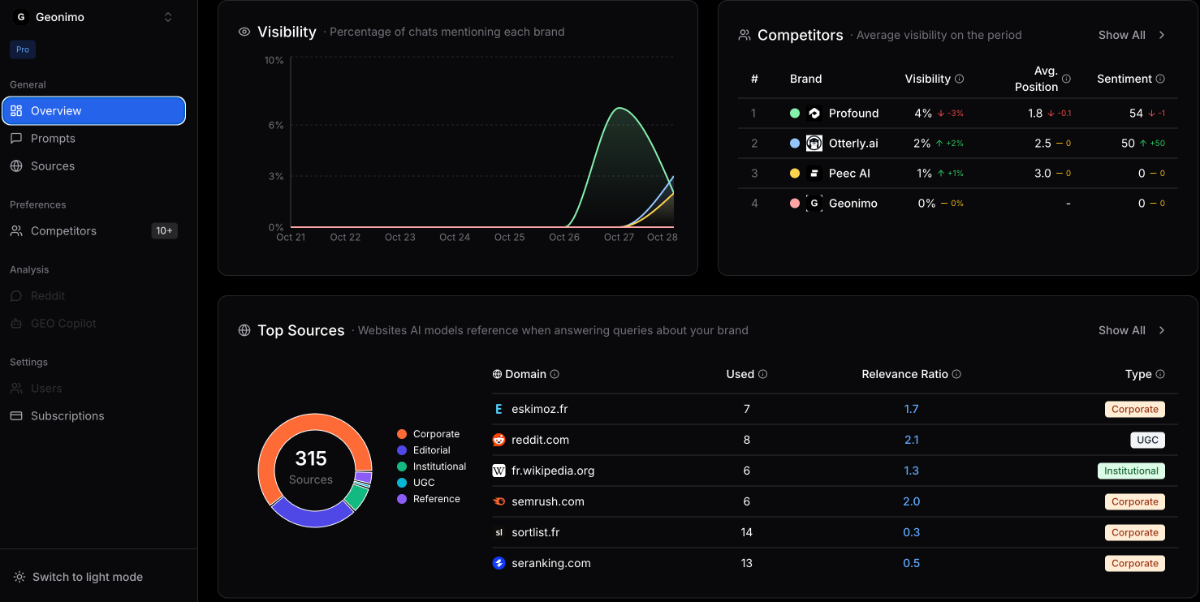The image size is (1200, 602).
Task: Open Competitors under Preferences
Action: pyautogui.click(x=64, y=231)
